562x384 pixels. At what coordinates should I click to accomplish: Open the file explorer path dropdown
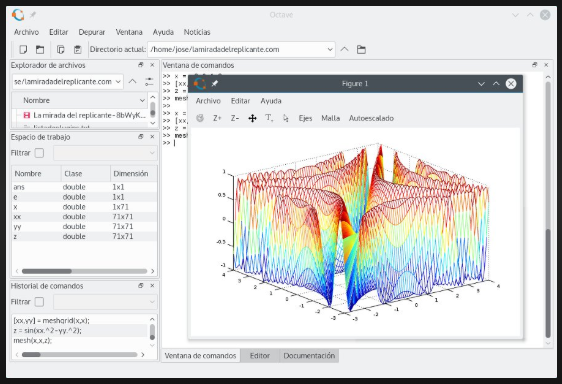[x=118, y=82]
